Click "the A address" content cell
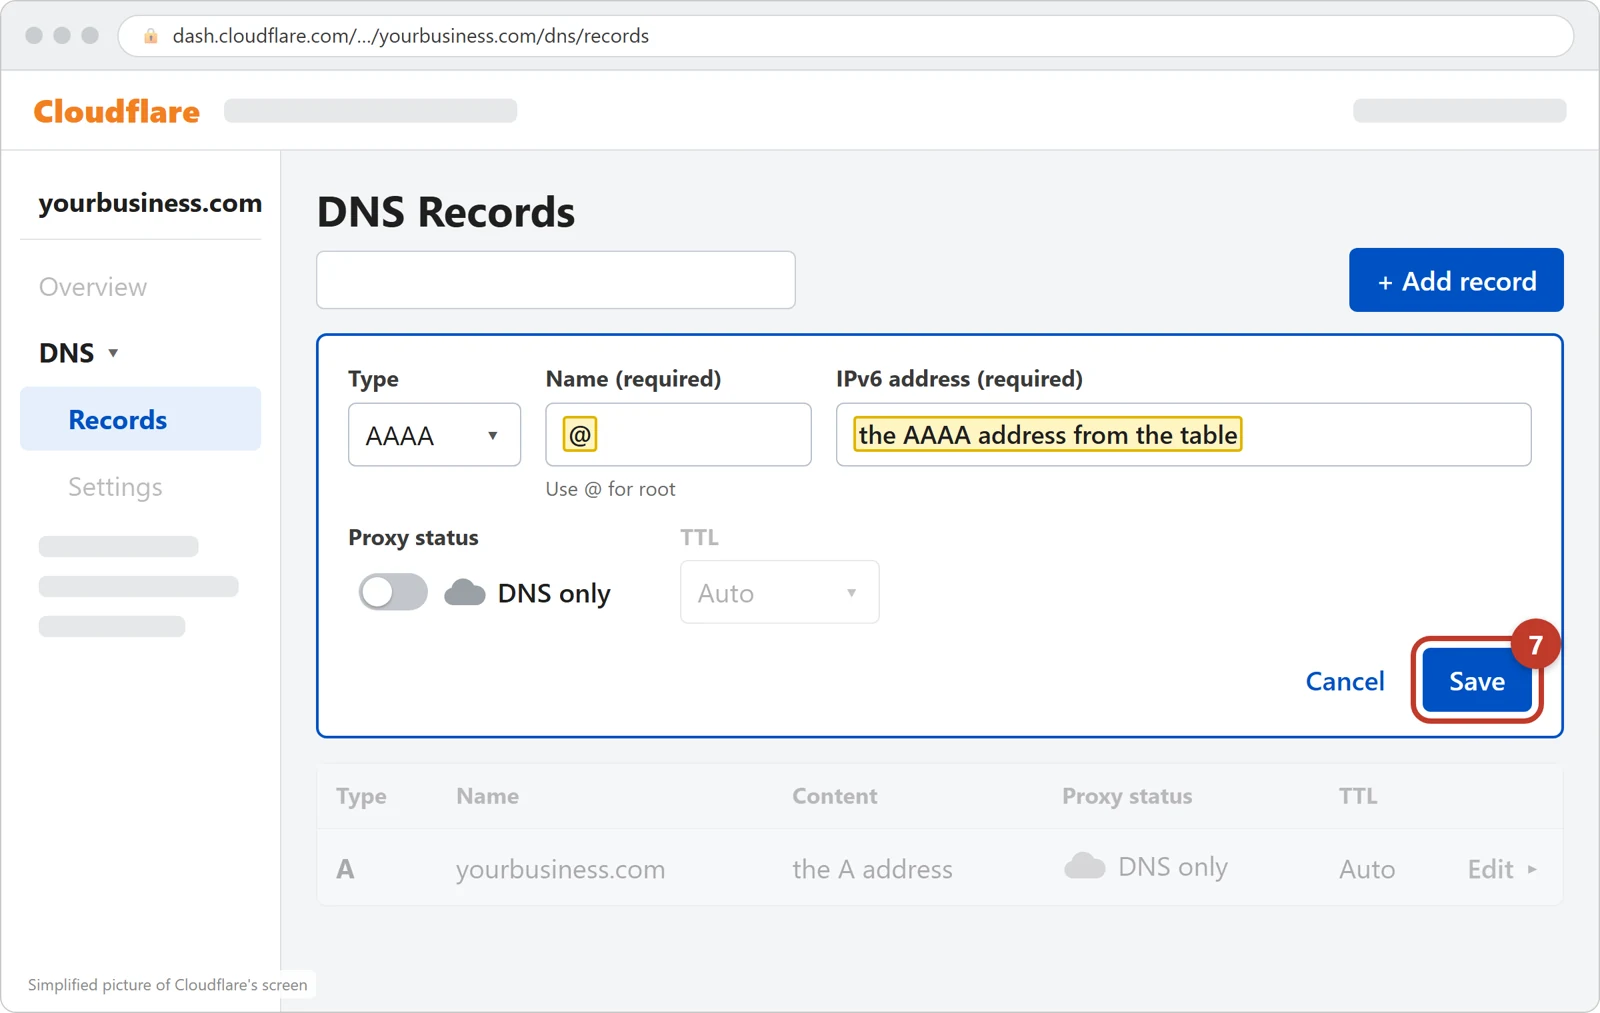The image size is (1600, 1013). pyautogui.click(x=872, y=869)
